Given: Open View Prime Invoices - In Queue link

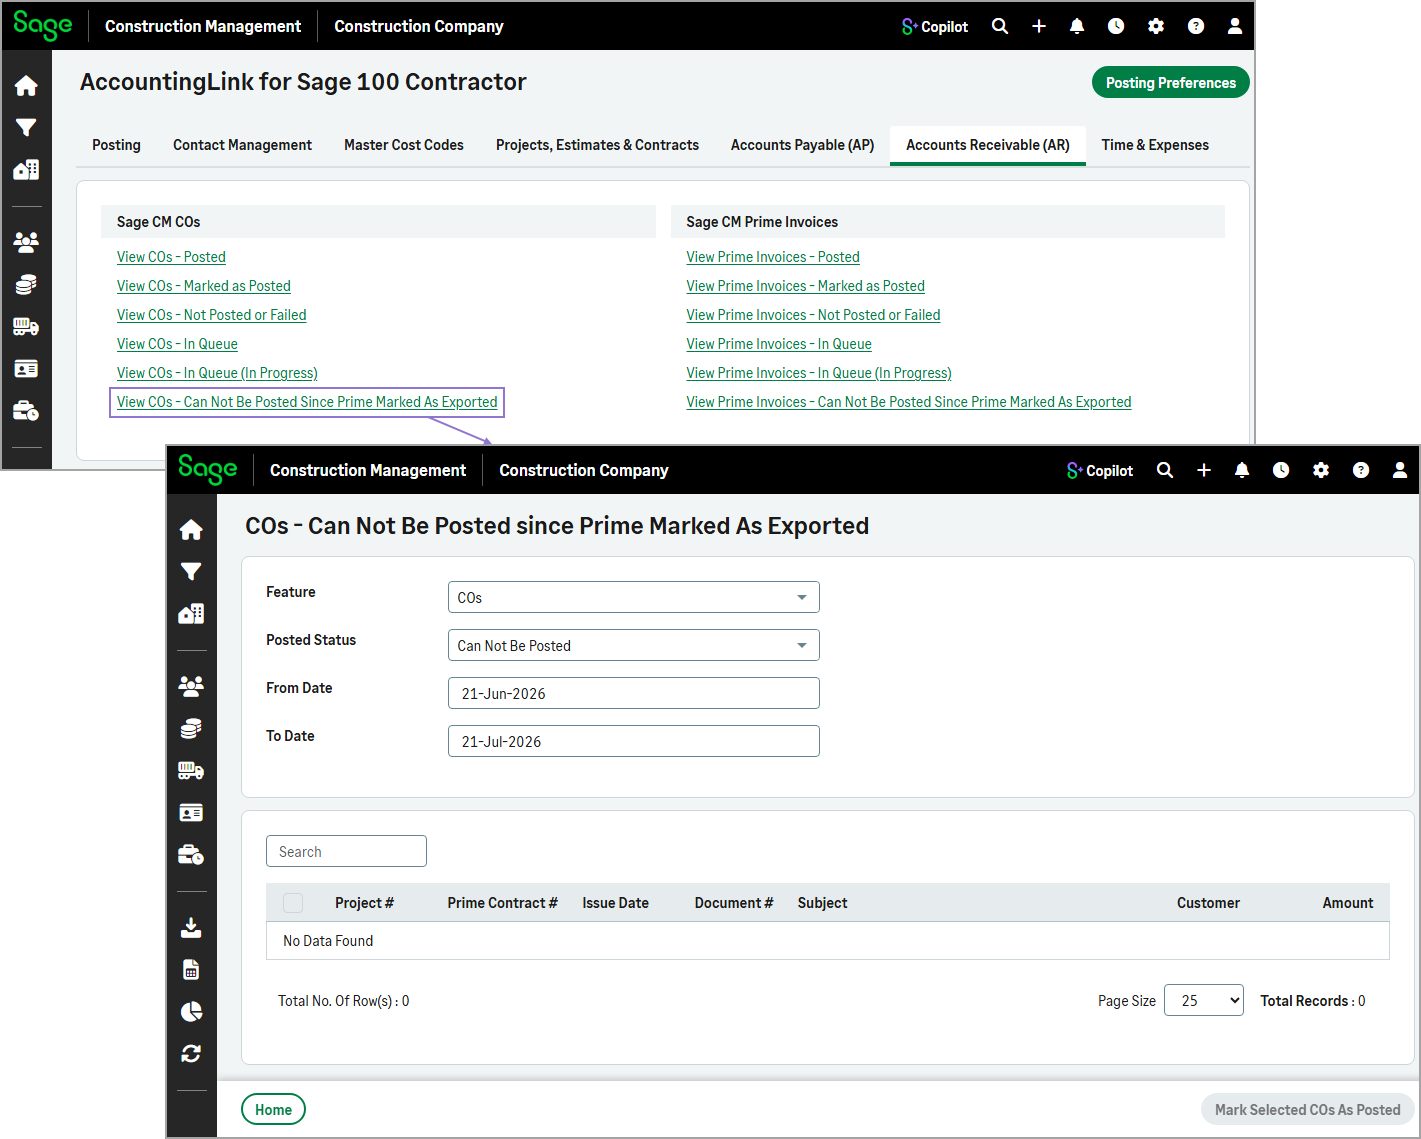Looking at the screenshot, I should pyautogui.click(x=779, y=344).
